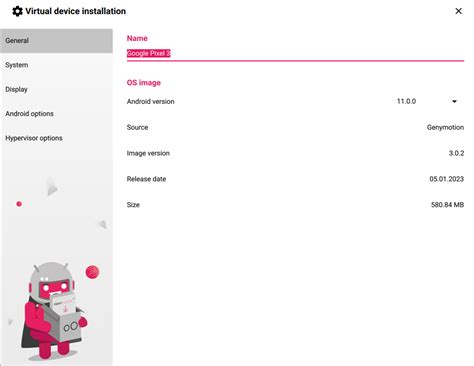This screenshot has height=366, width=474.
Task: Click the 580.84 MB size value
Action: coord(447,205)
